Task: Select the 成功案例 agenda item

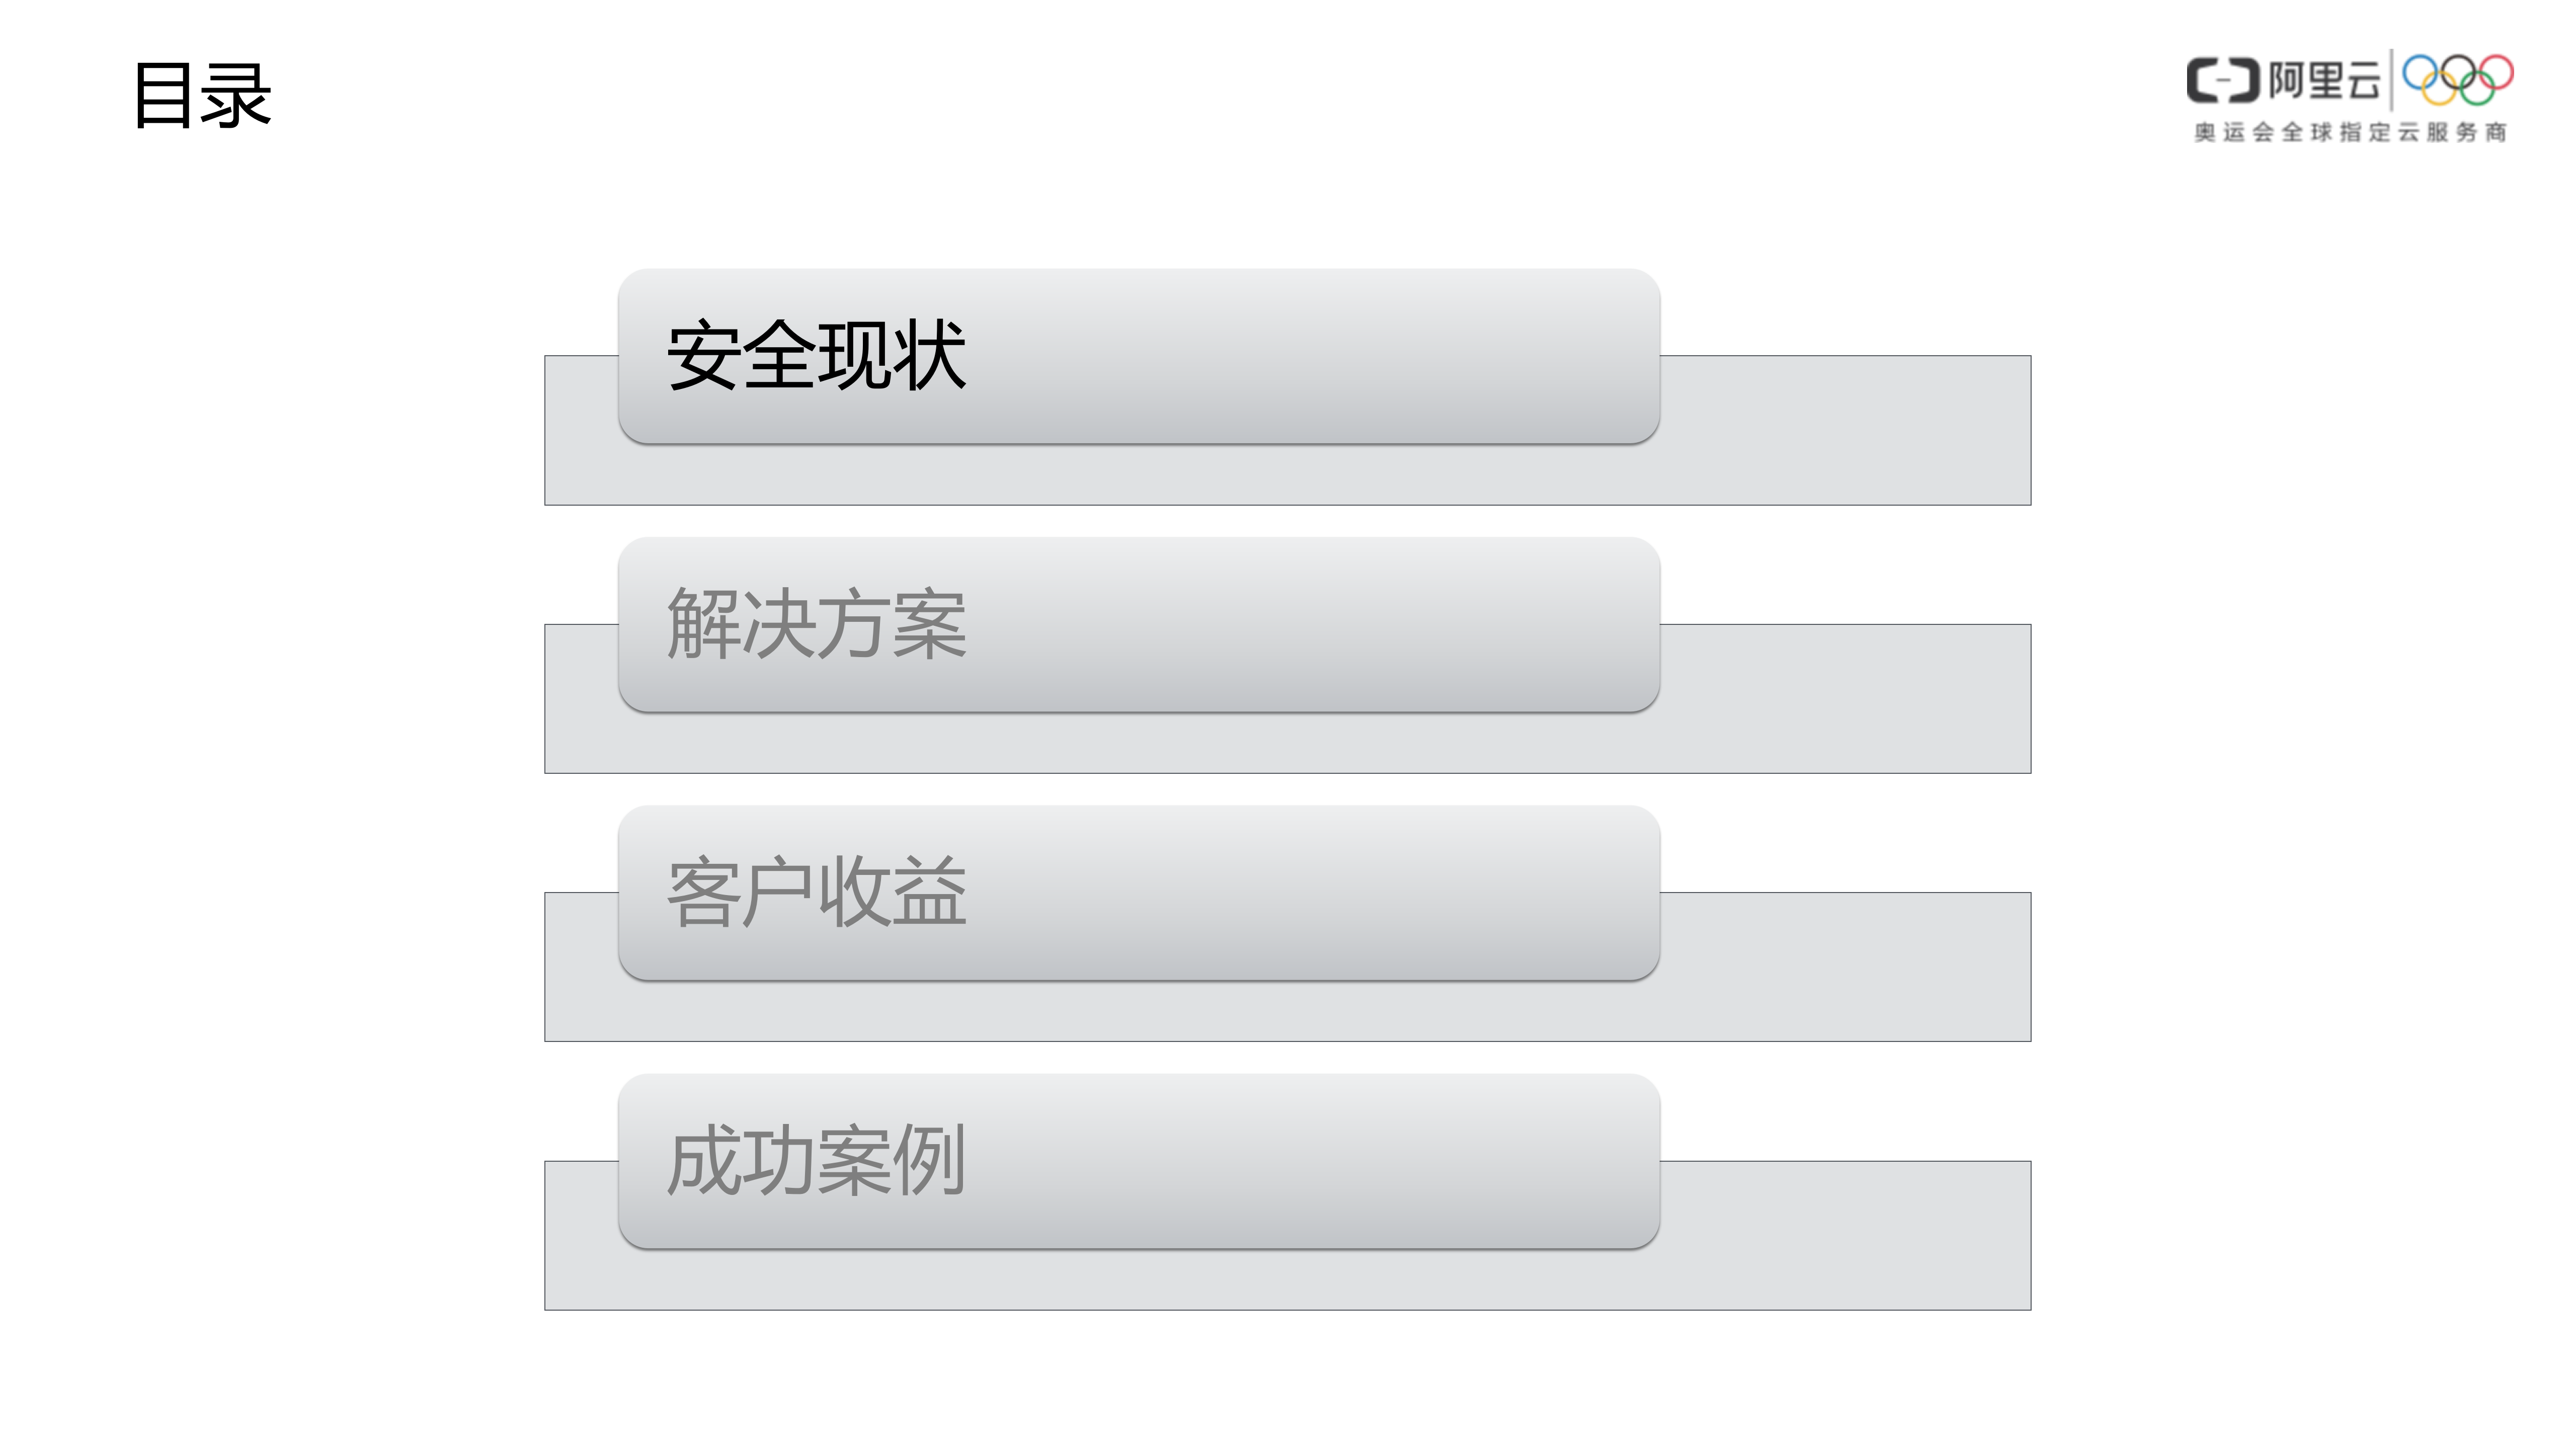Action: click(x=1138, y=1161)
